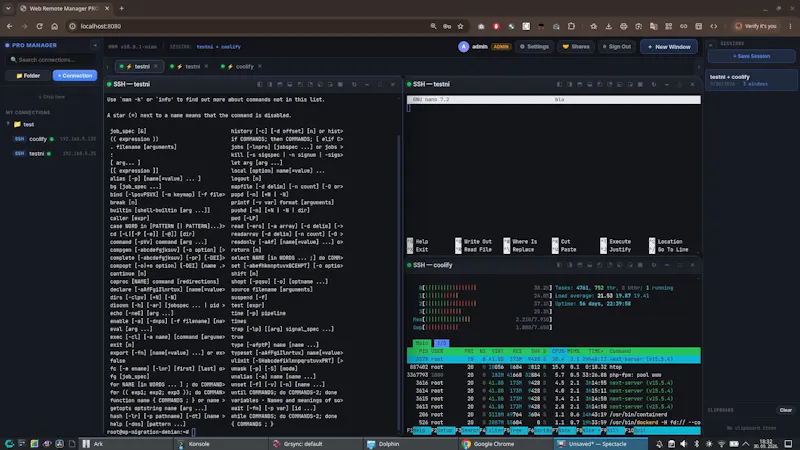Open Dolphin file manager from taskbar

[410, 444]
